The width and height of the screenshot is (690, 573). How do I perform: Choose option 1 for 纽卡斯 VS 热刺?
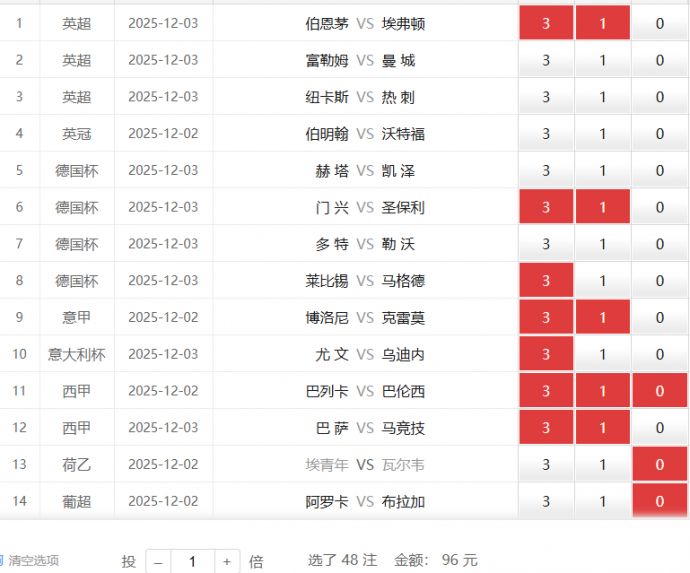[x=602, y=97]
